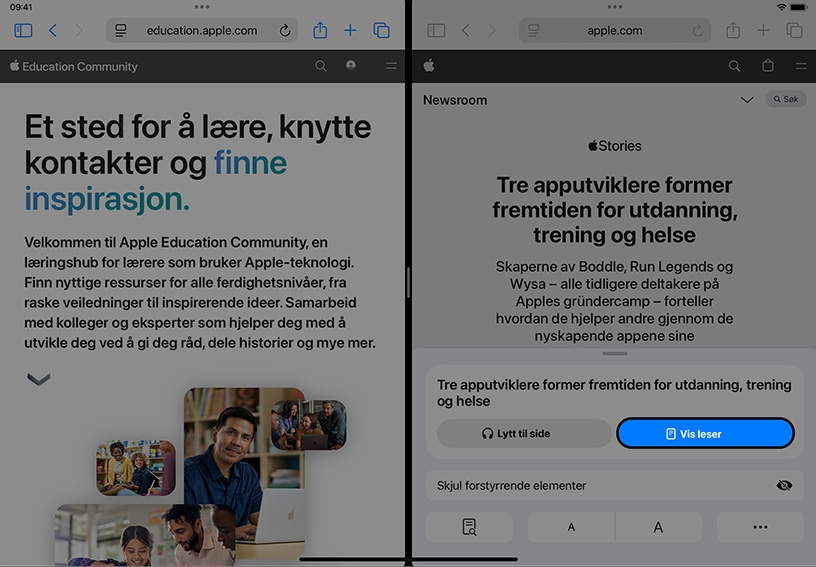
Task: Click the Søk search pill
Action: [786, 99]
